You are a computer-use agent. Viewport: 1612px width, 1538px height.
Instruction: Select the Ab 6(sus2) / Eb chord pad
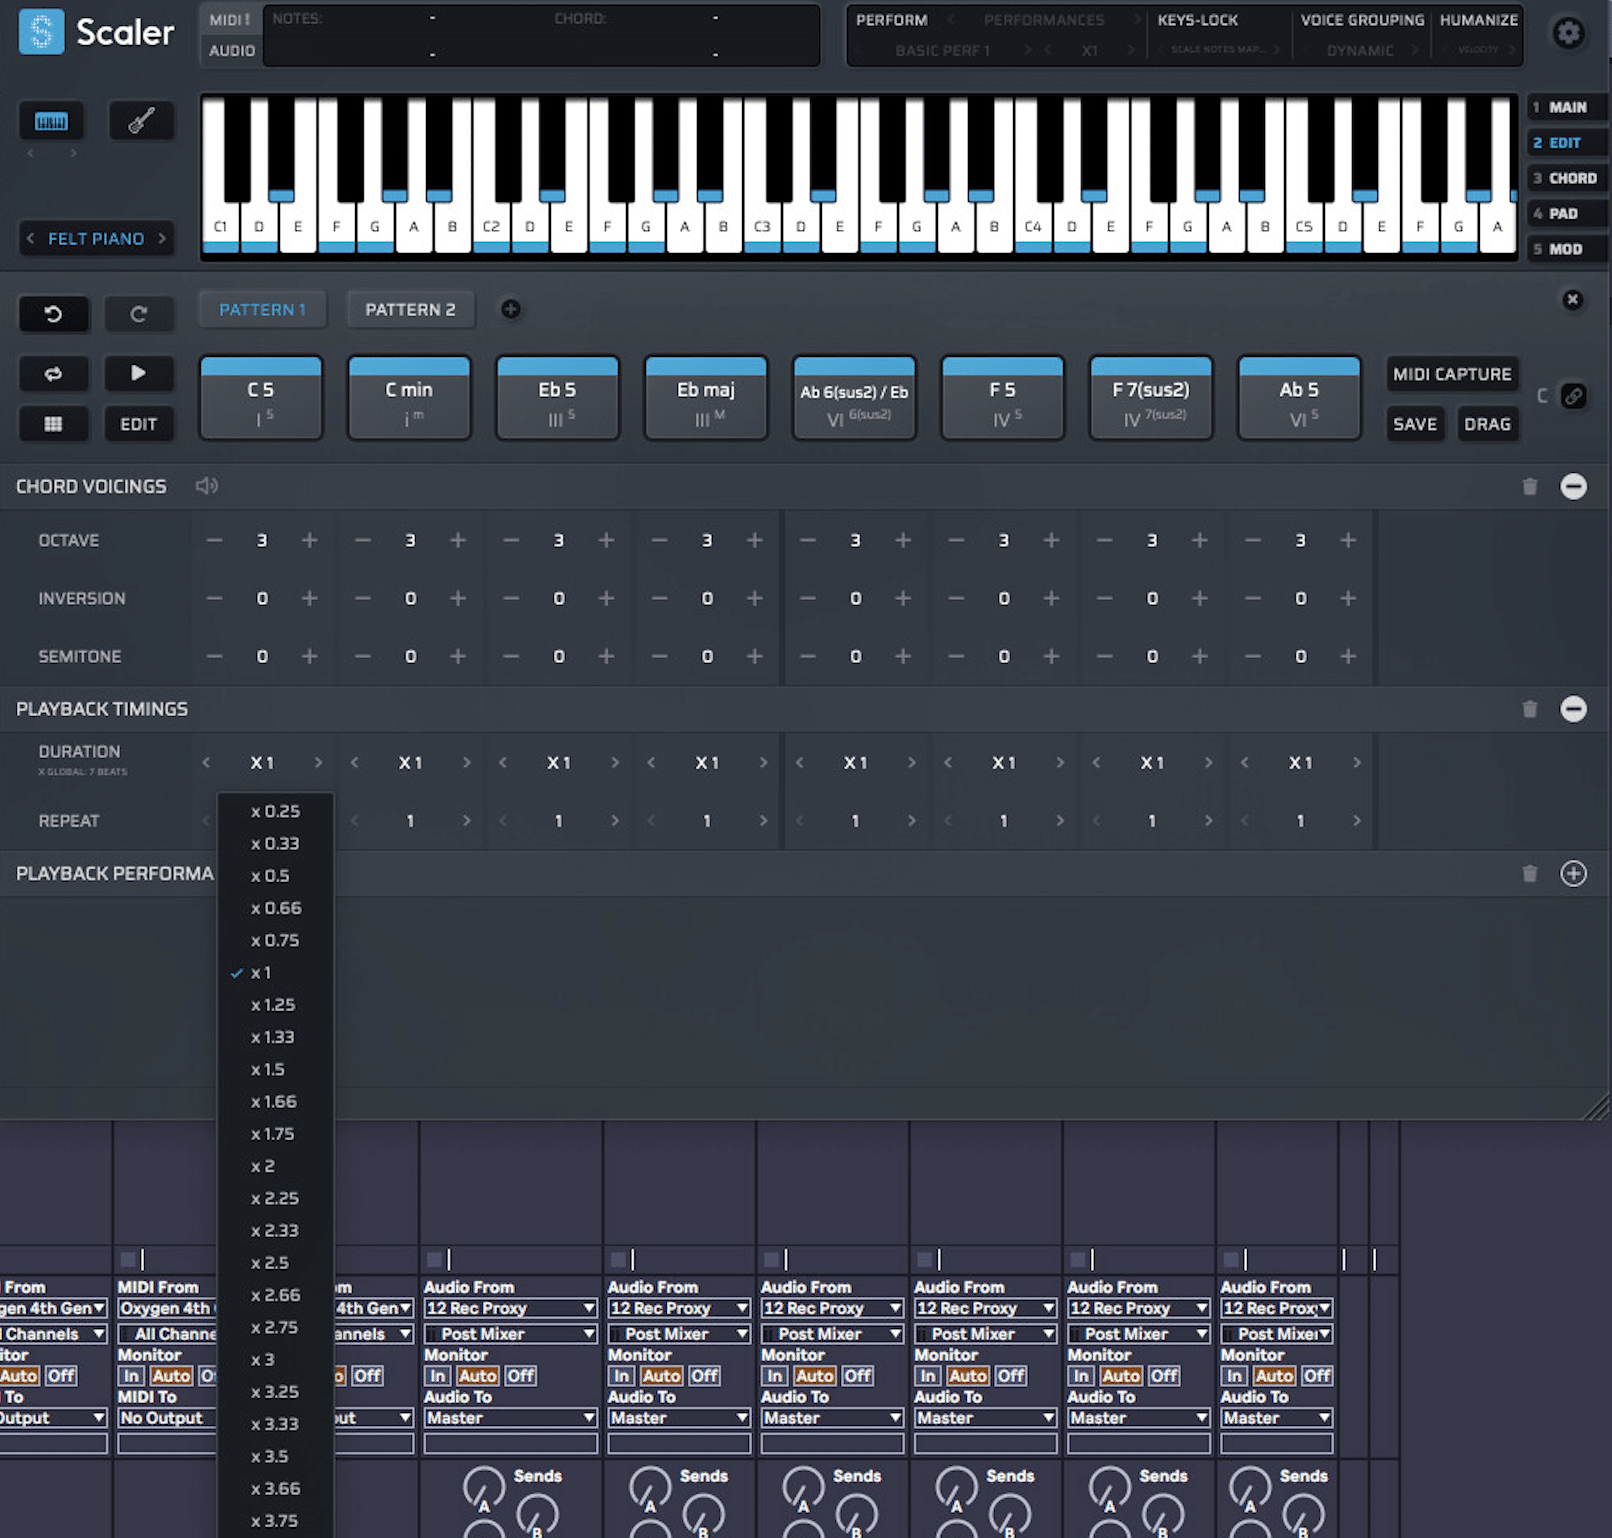(x=854, y=398)
